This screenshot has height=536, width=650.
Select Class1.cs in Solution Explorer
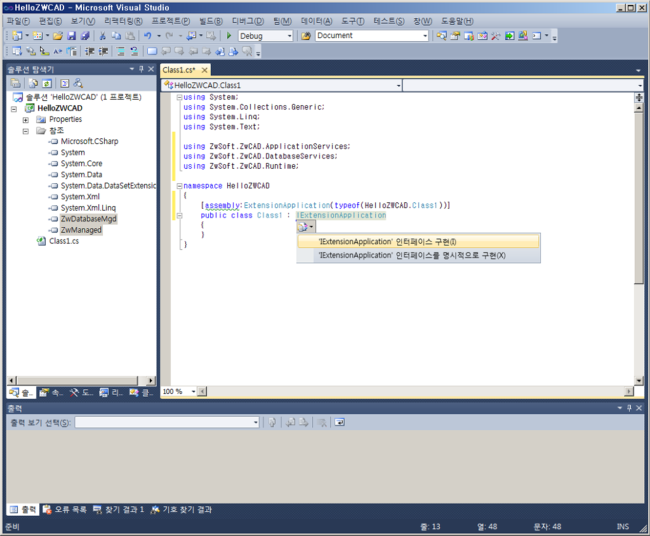coord(64,241)
